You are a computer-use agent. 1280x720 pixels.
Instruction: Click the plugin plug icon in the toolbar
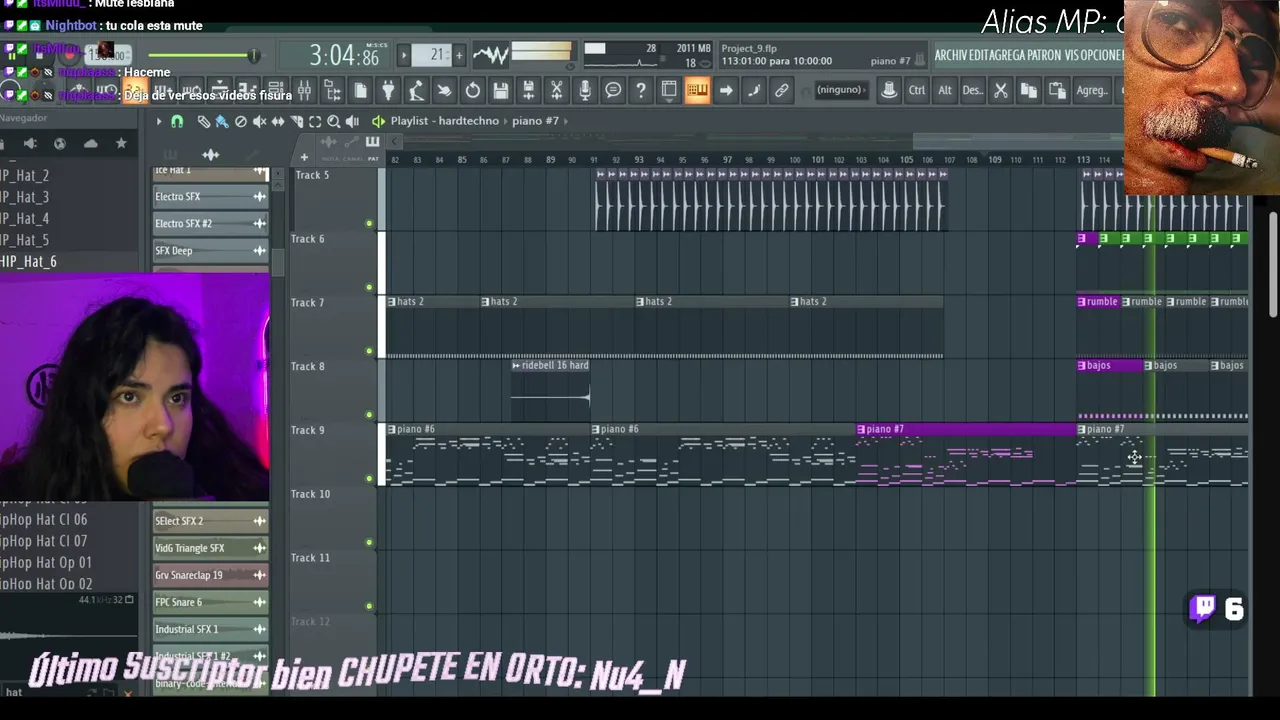click(x=388, y=91)
